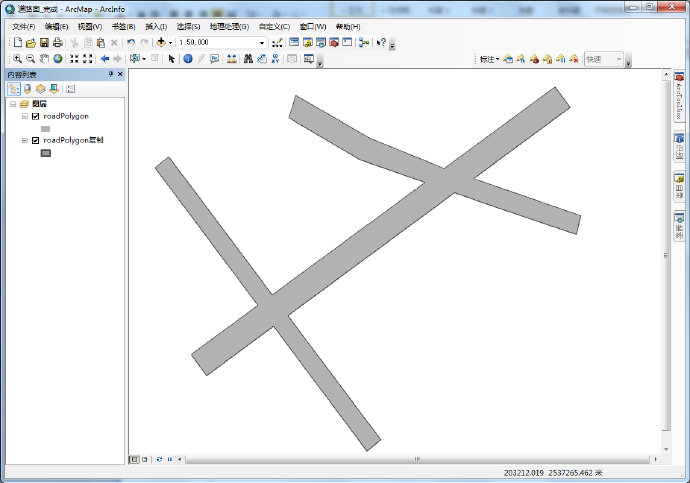Click the roadPolygon复制 dark symbol swatch

point(45,153)
